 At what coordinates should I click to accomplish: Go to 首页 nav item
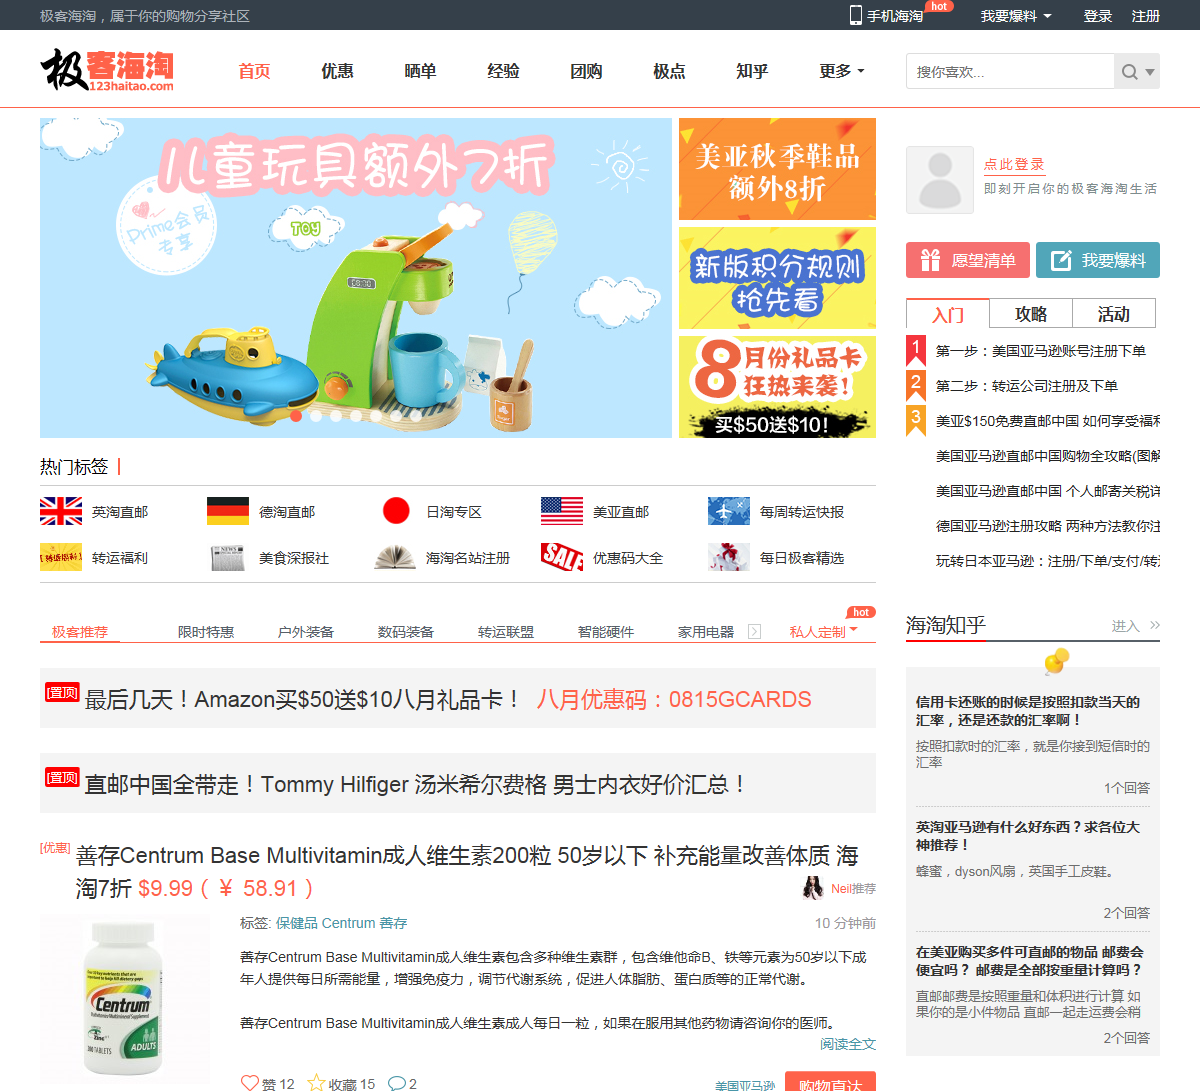tap(254, 71)
